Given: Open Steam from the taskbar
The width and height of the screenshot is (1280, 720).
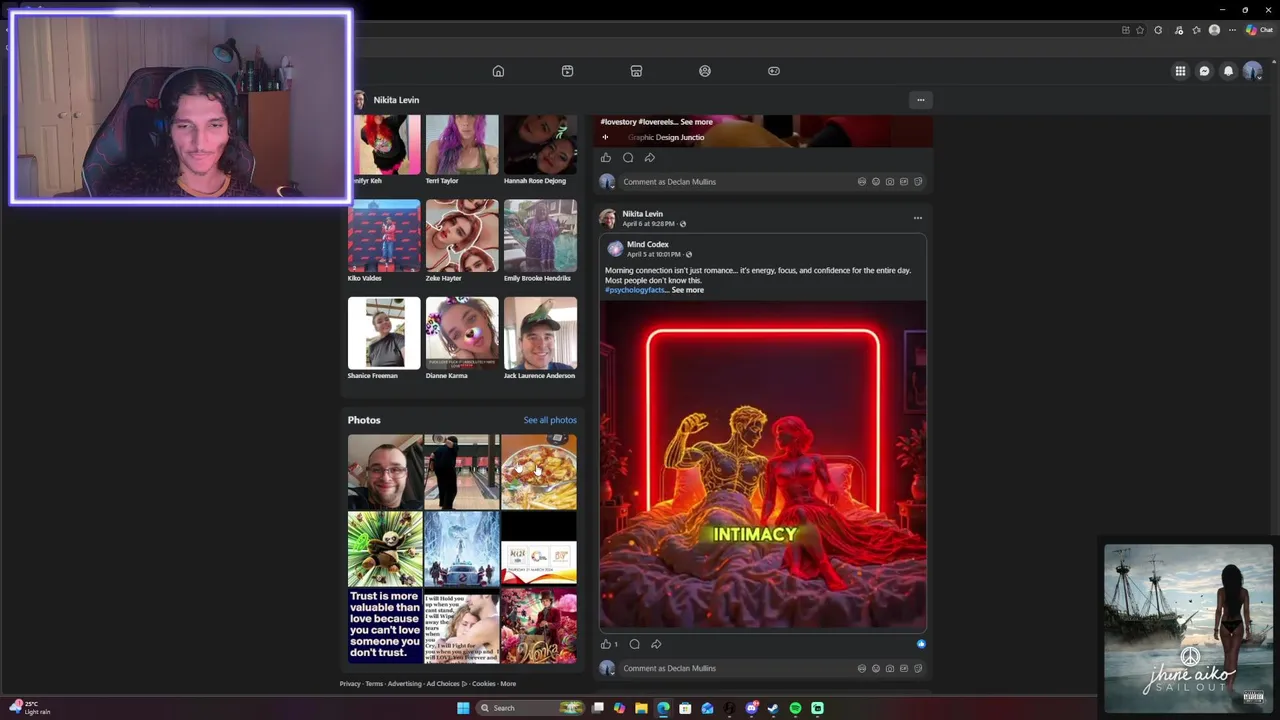Looking at the screenshot, I should (773, 708).
